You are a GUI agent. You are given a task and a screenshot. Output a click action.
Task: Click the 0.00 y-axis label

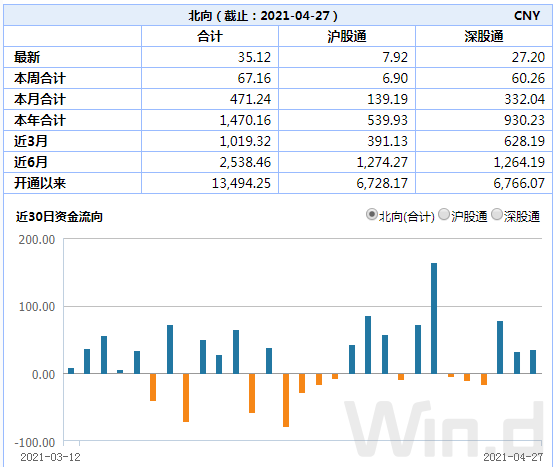click(43, 374)
